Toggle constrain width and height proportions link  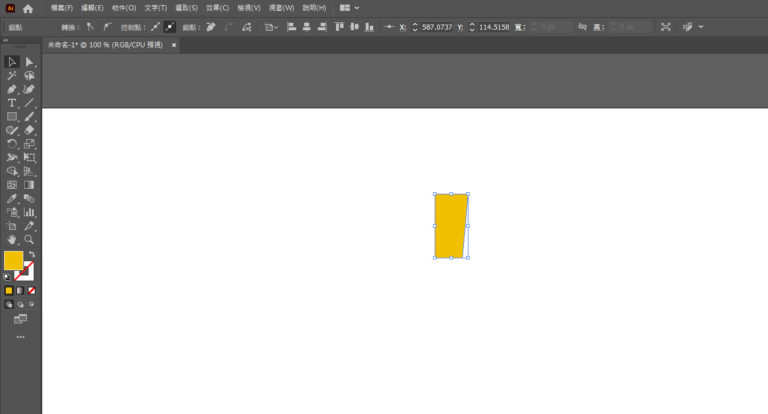click(582, 27)
